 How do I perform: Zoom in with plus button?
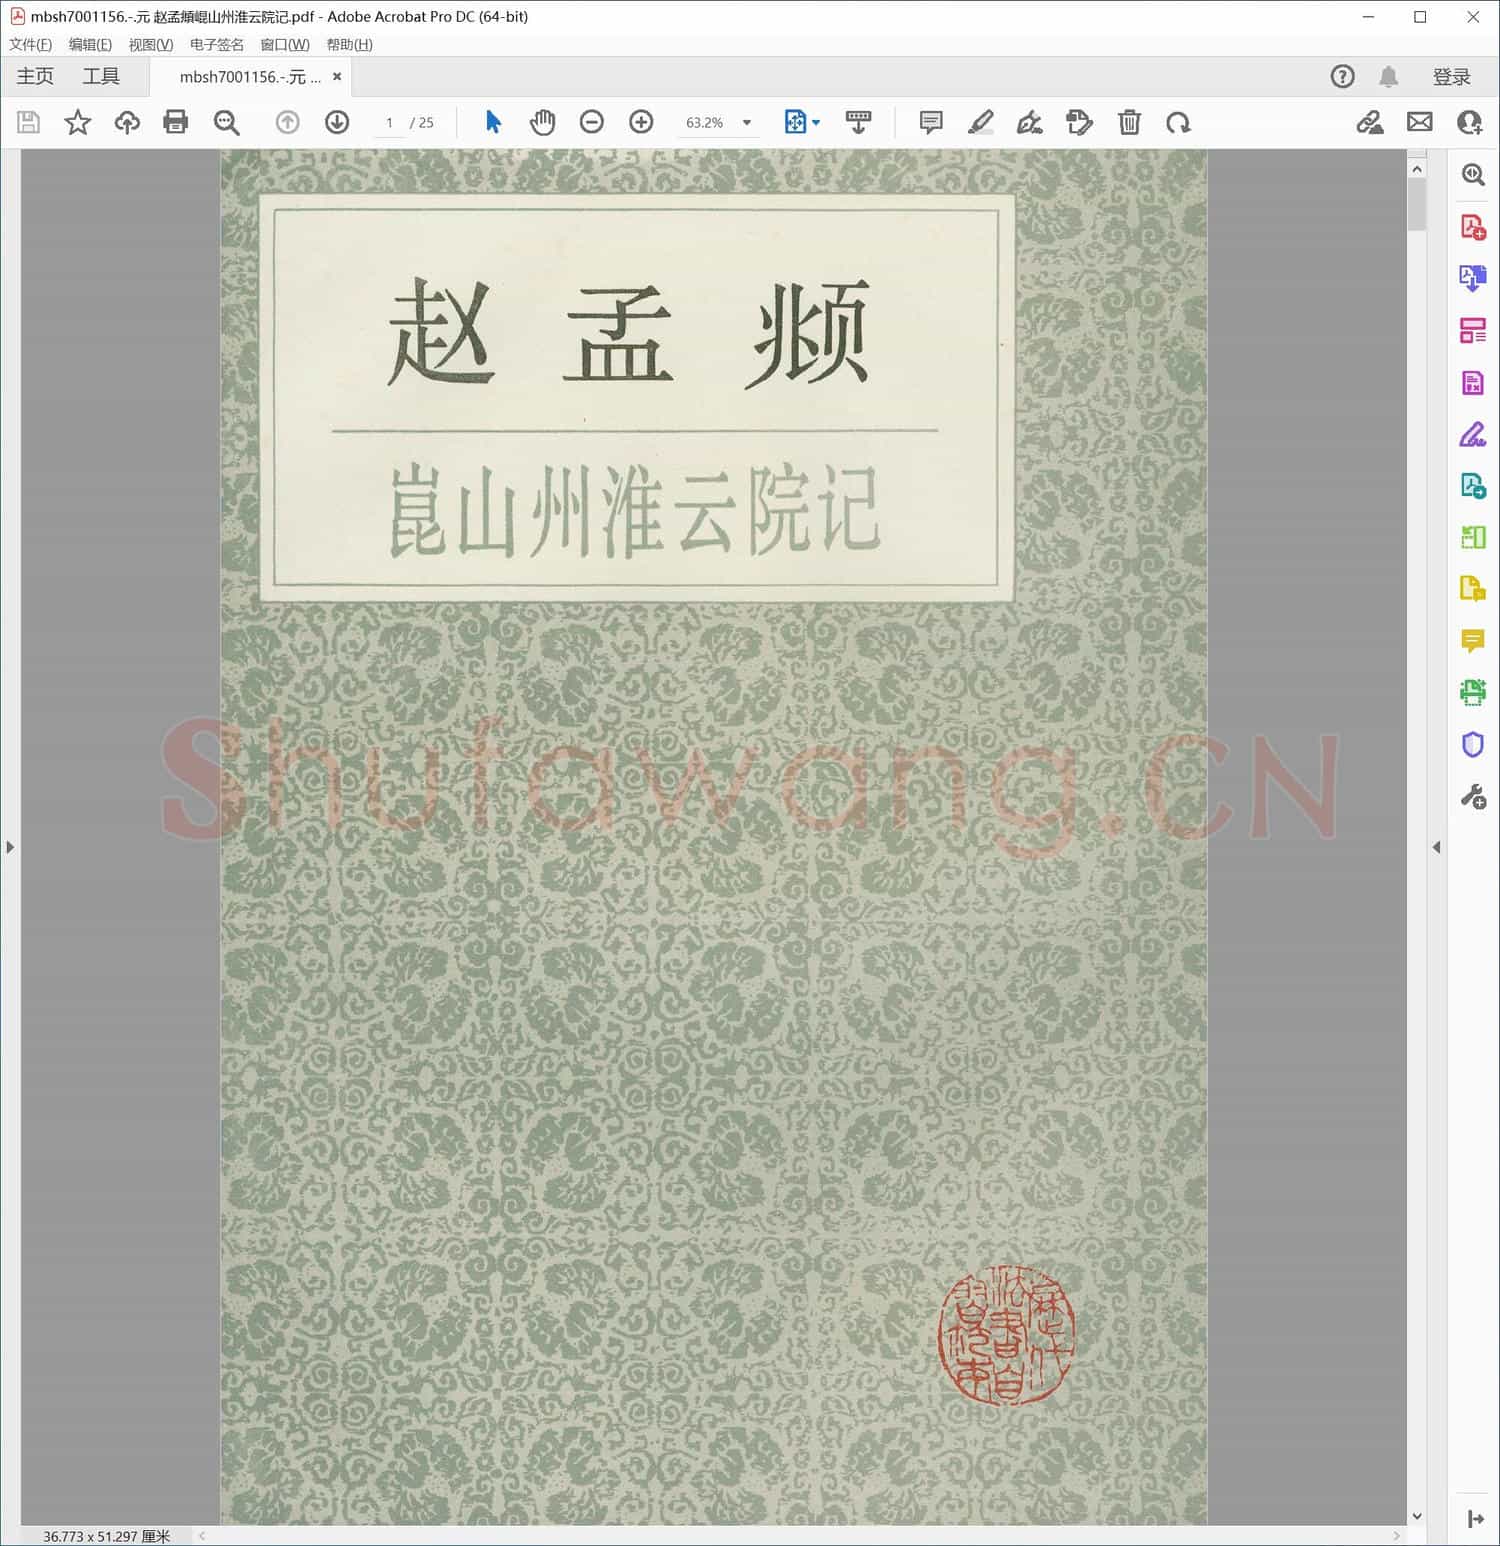(x=641, y=122)
